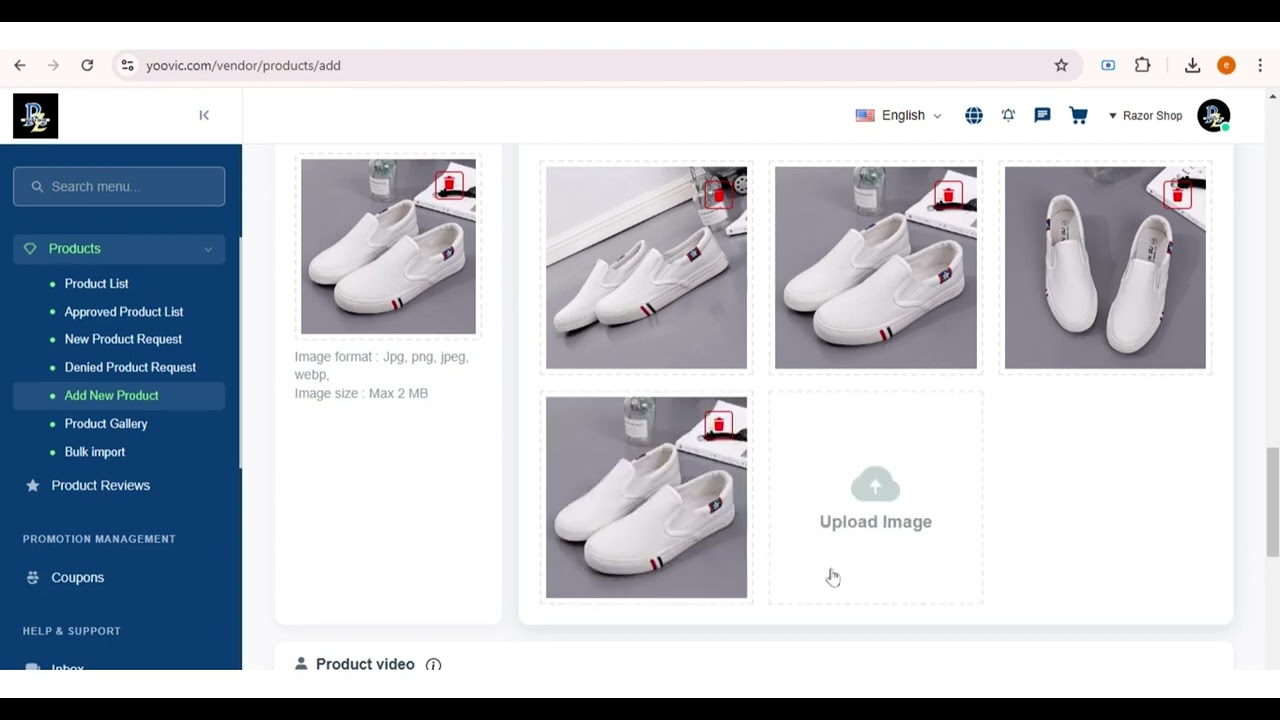This screenshot has height=720, width=1280.
Task: Click the Upload Image label
Action: click(x=876, y=521)
